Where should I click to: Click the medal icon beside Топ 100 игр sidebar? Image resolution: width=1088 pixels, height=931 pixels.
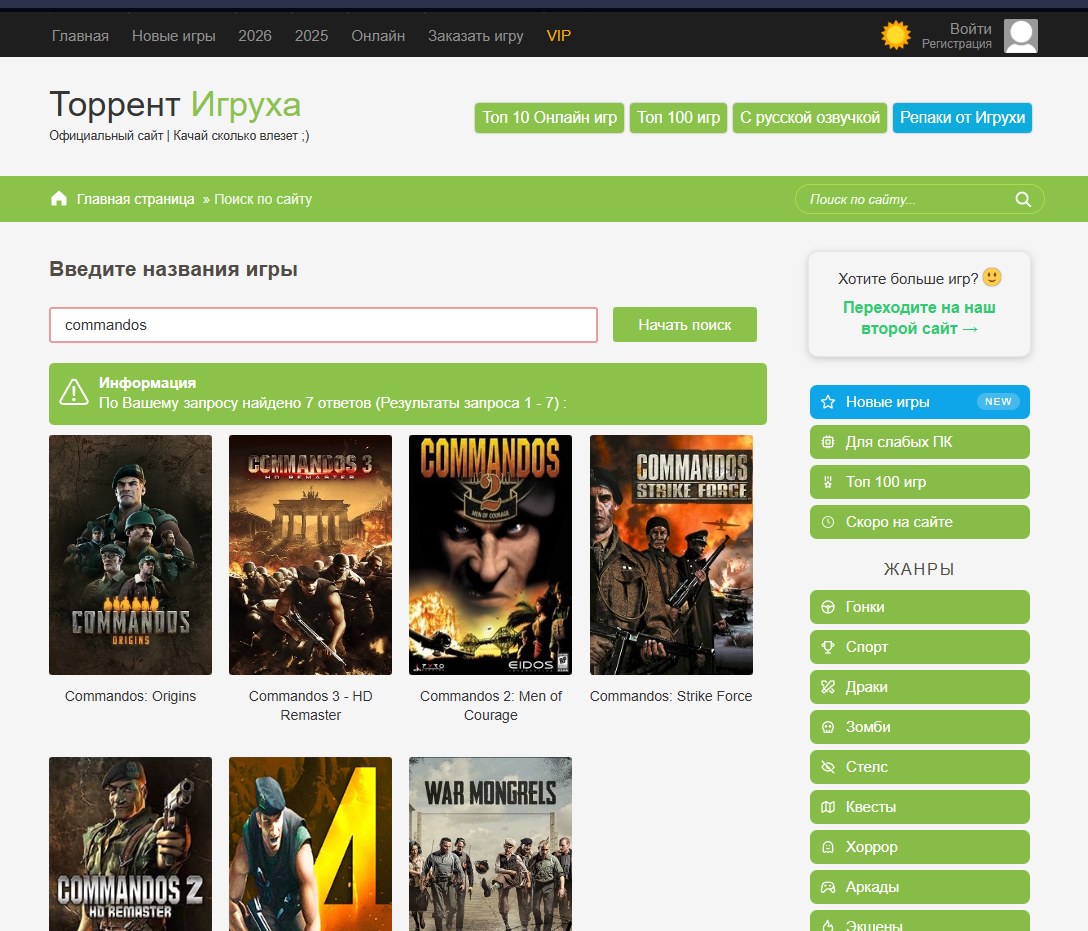pos(828,482)
